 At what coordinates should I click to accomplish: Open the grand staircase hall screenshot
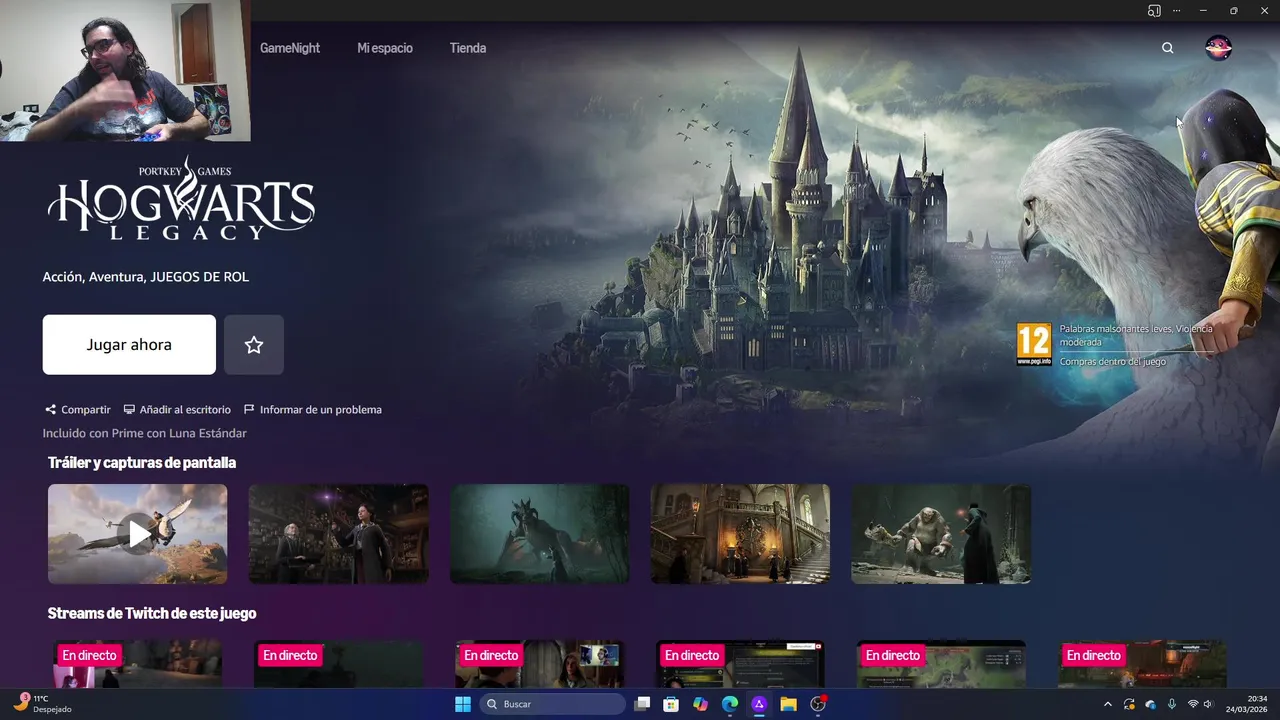(x=740, y=534)
